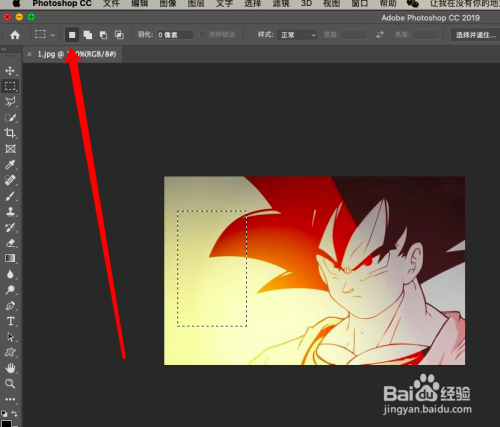Screen dimensions: 500x427
Task: Select the Frame tool
Action: 10,149
